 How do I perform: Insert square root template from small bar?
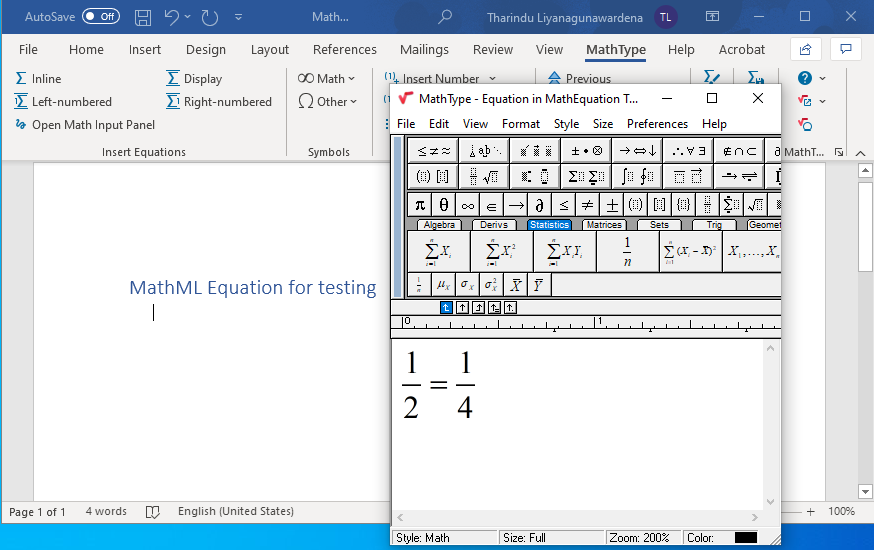tap(755, 205)
